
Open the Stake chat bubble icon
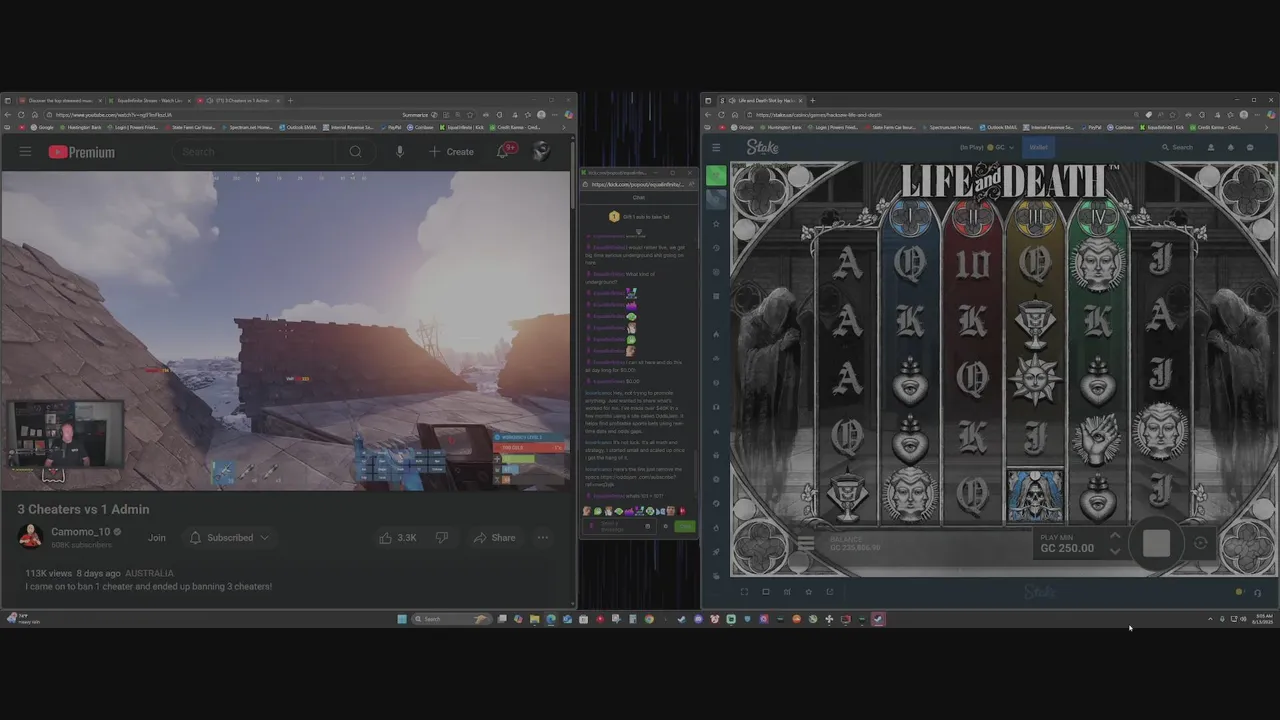coord(1250,147)
